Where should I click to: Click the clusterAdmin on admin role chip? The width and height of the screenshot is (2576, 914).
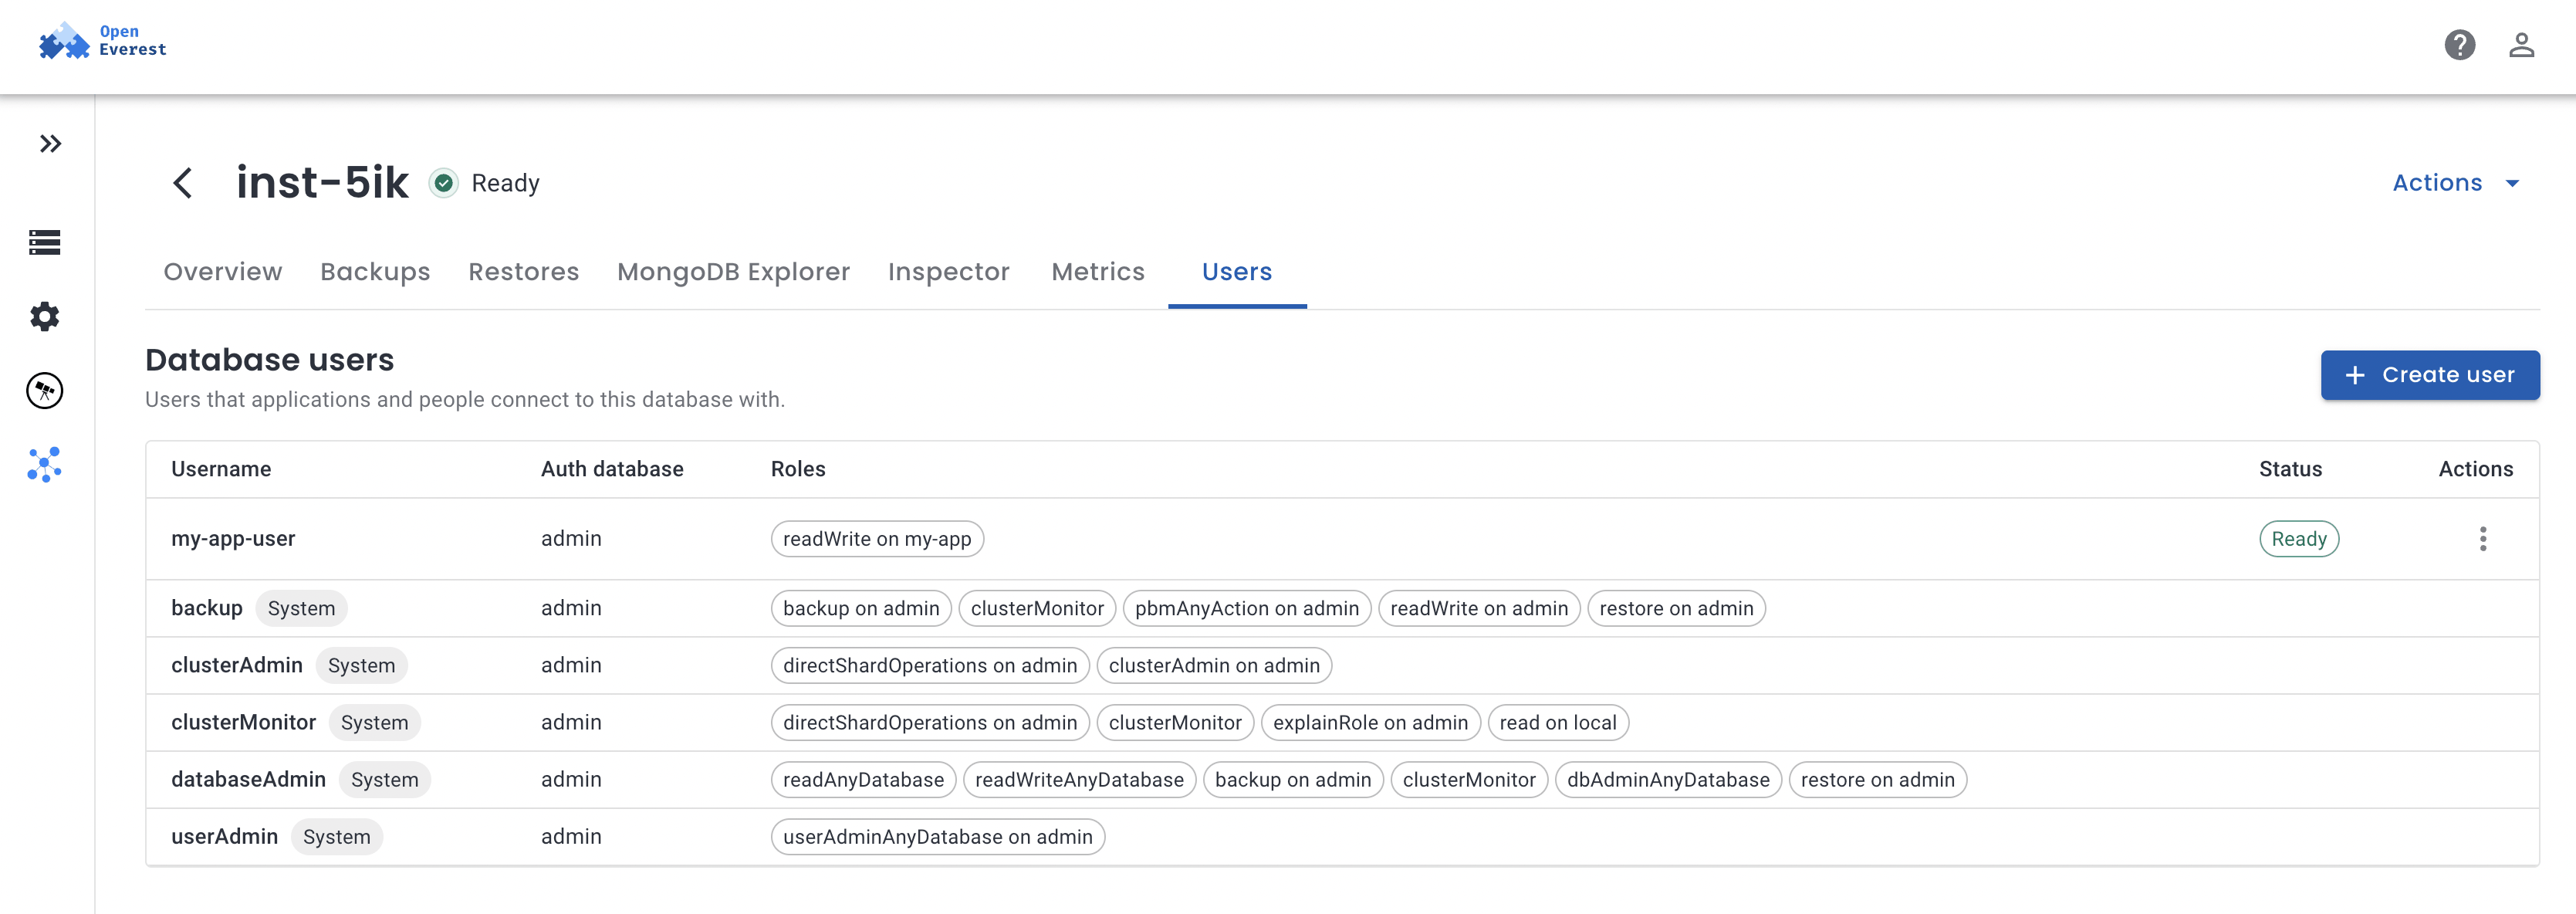tap(1214, 665)
